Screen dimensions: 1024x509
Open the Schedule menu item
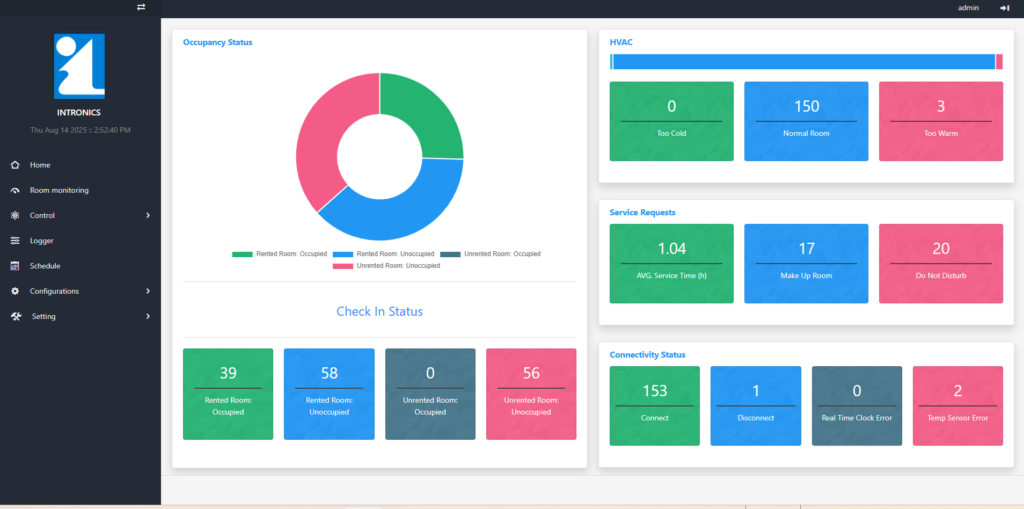(x=45, y=266)
